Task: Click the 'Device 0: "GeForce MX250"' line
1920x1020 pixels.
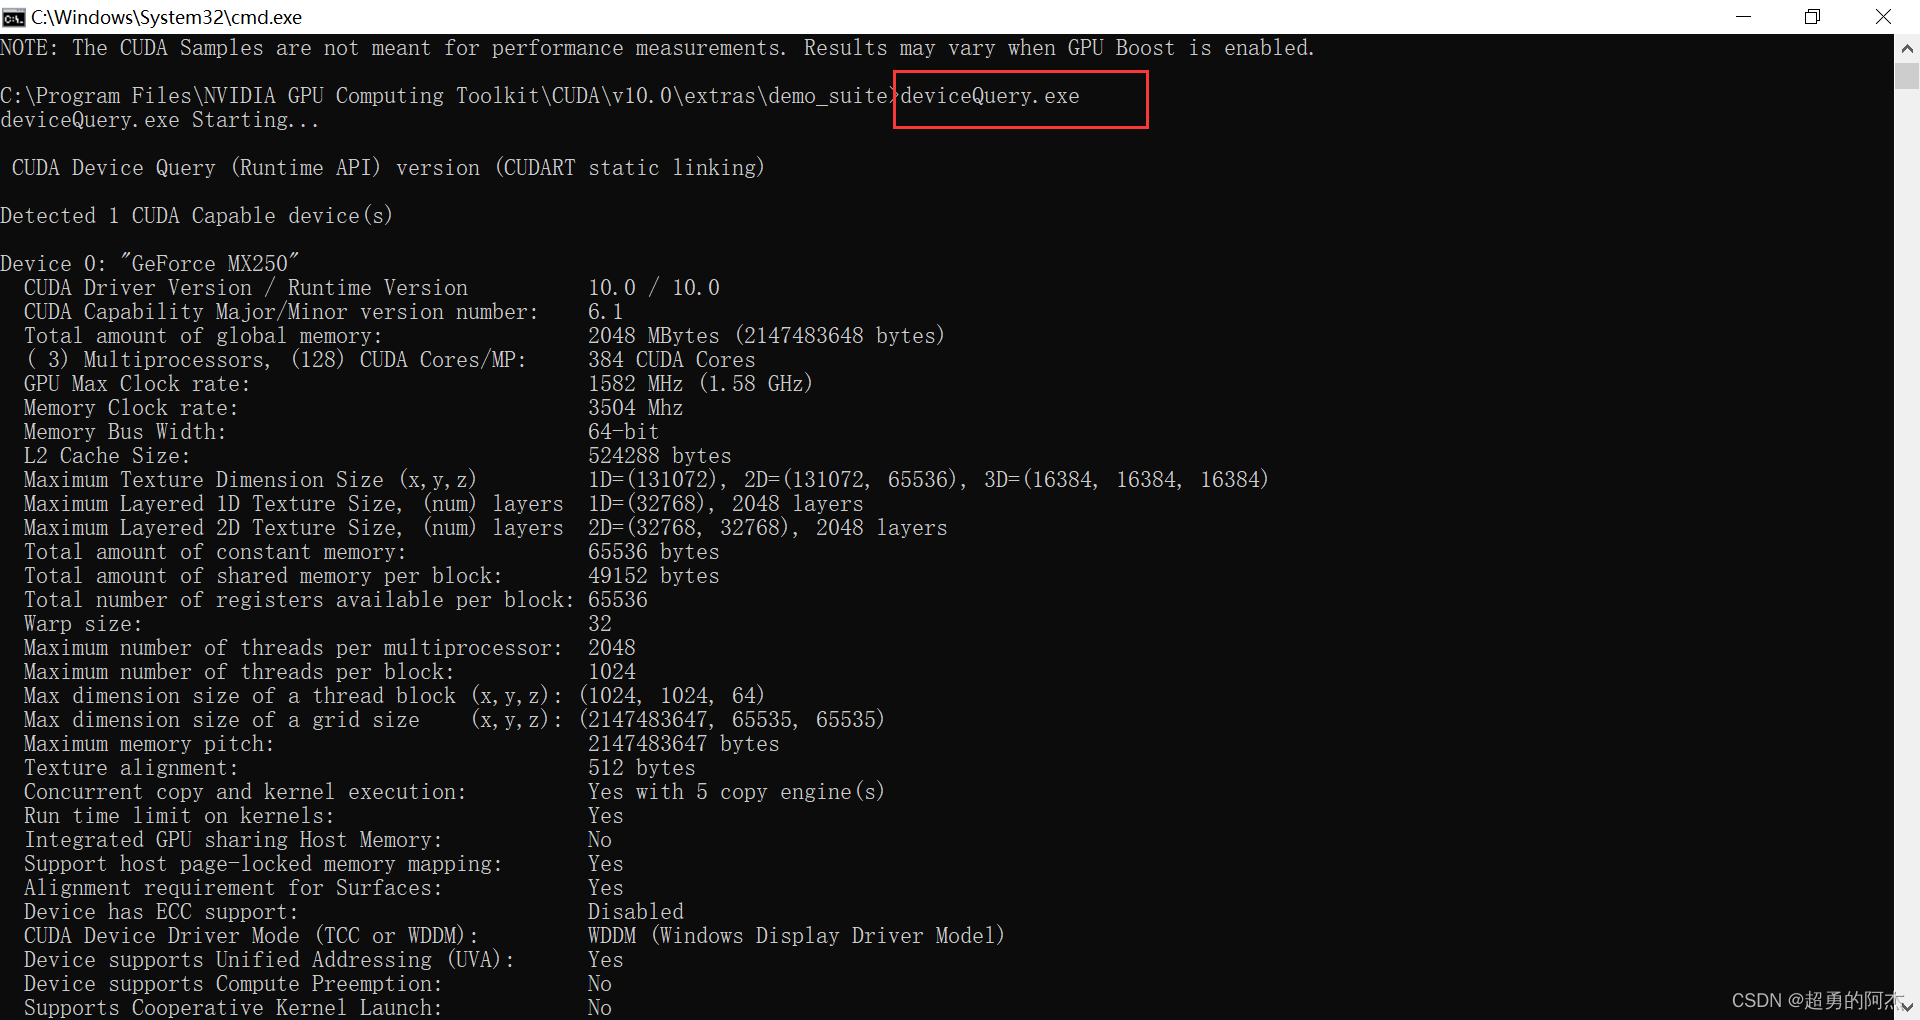Action: [150, 264]
